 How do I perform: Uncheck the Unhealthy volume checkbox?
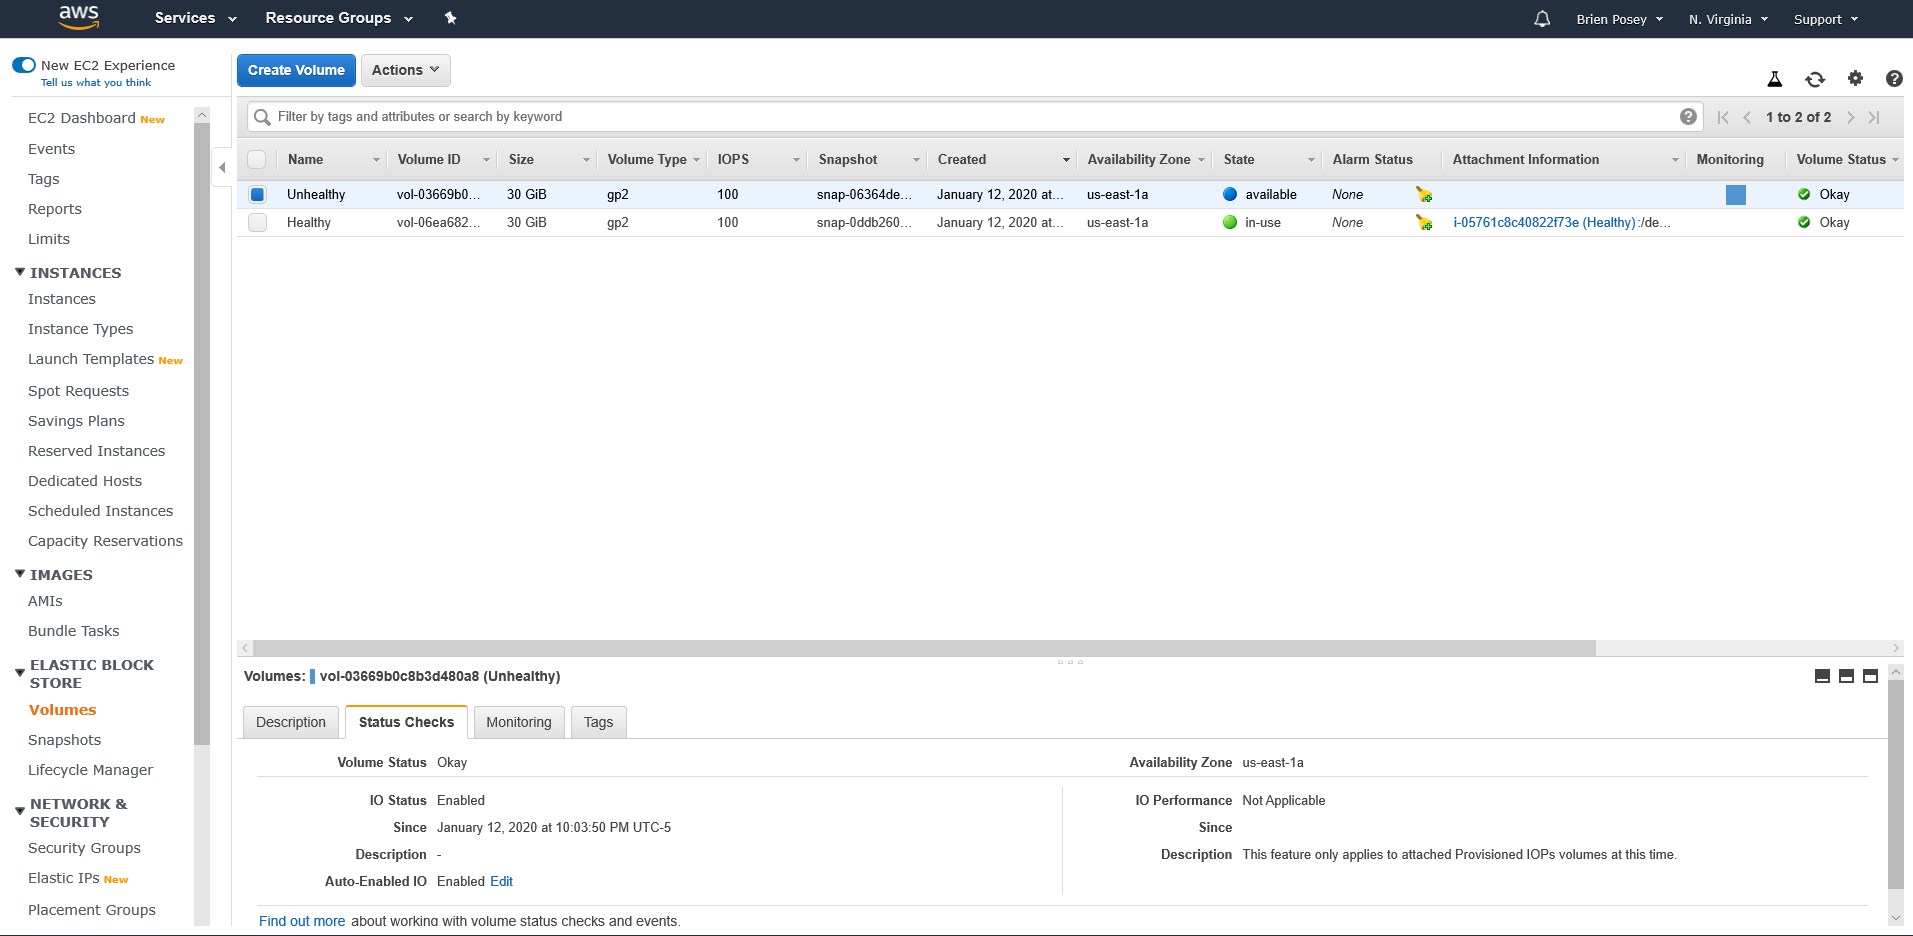257,194
